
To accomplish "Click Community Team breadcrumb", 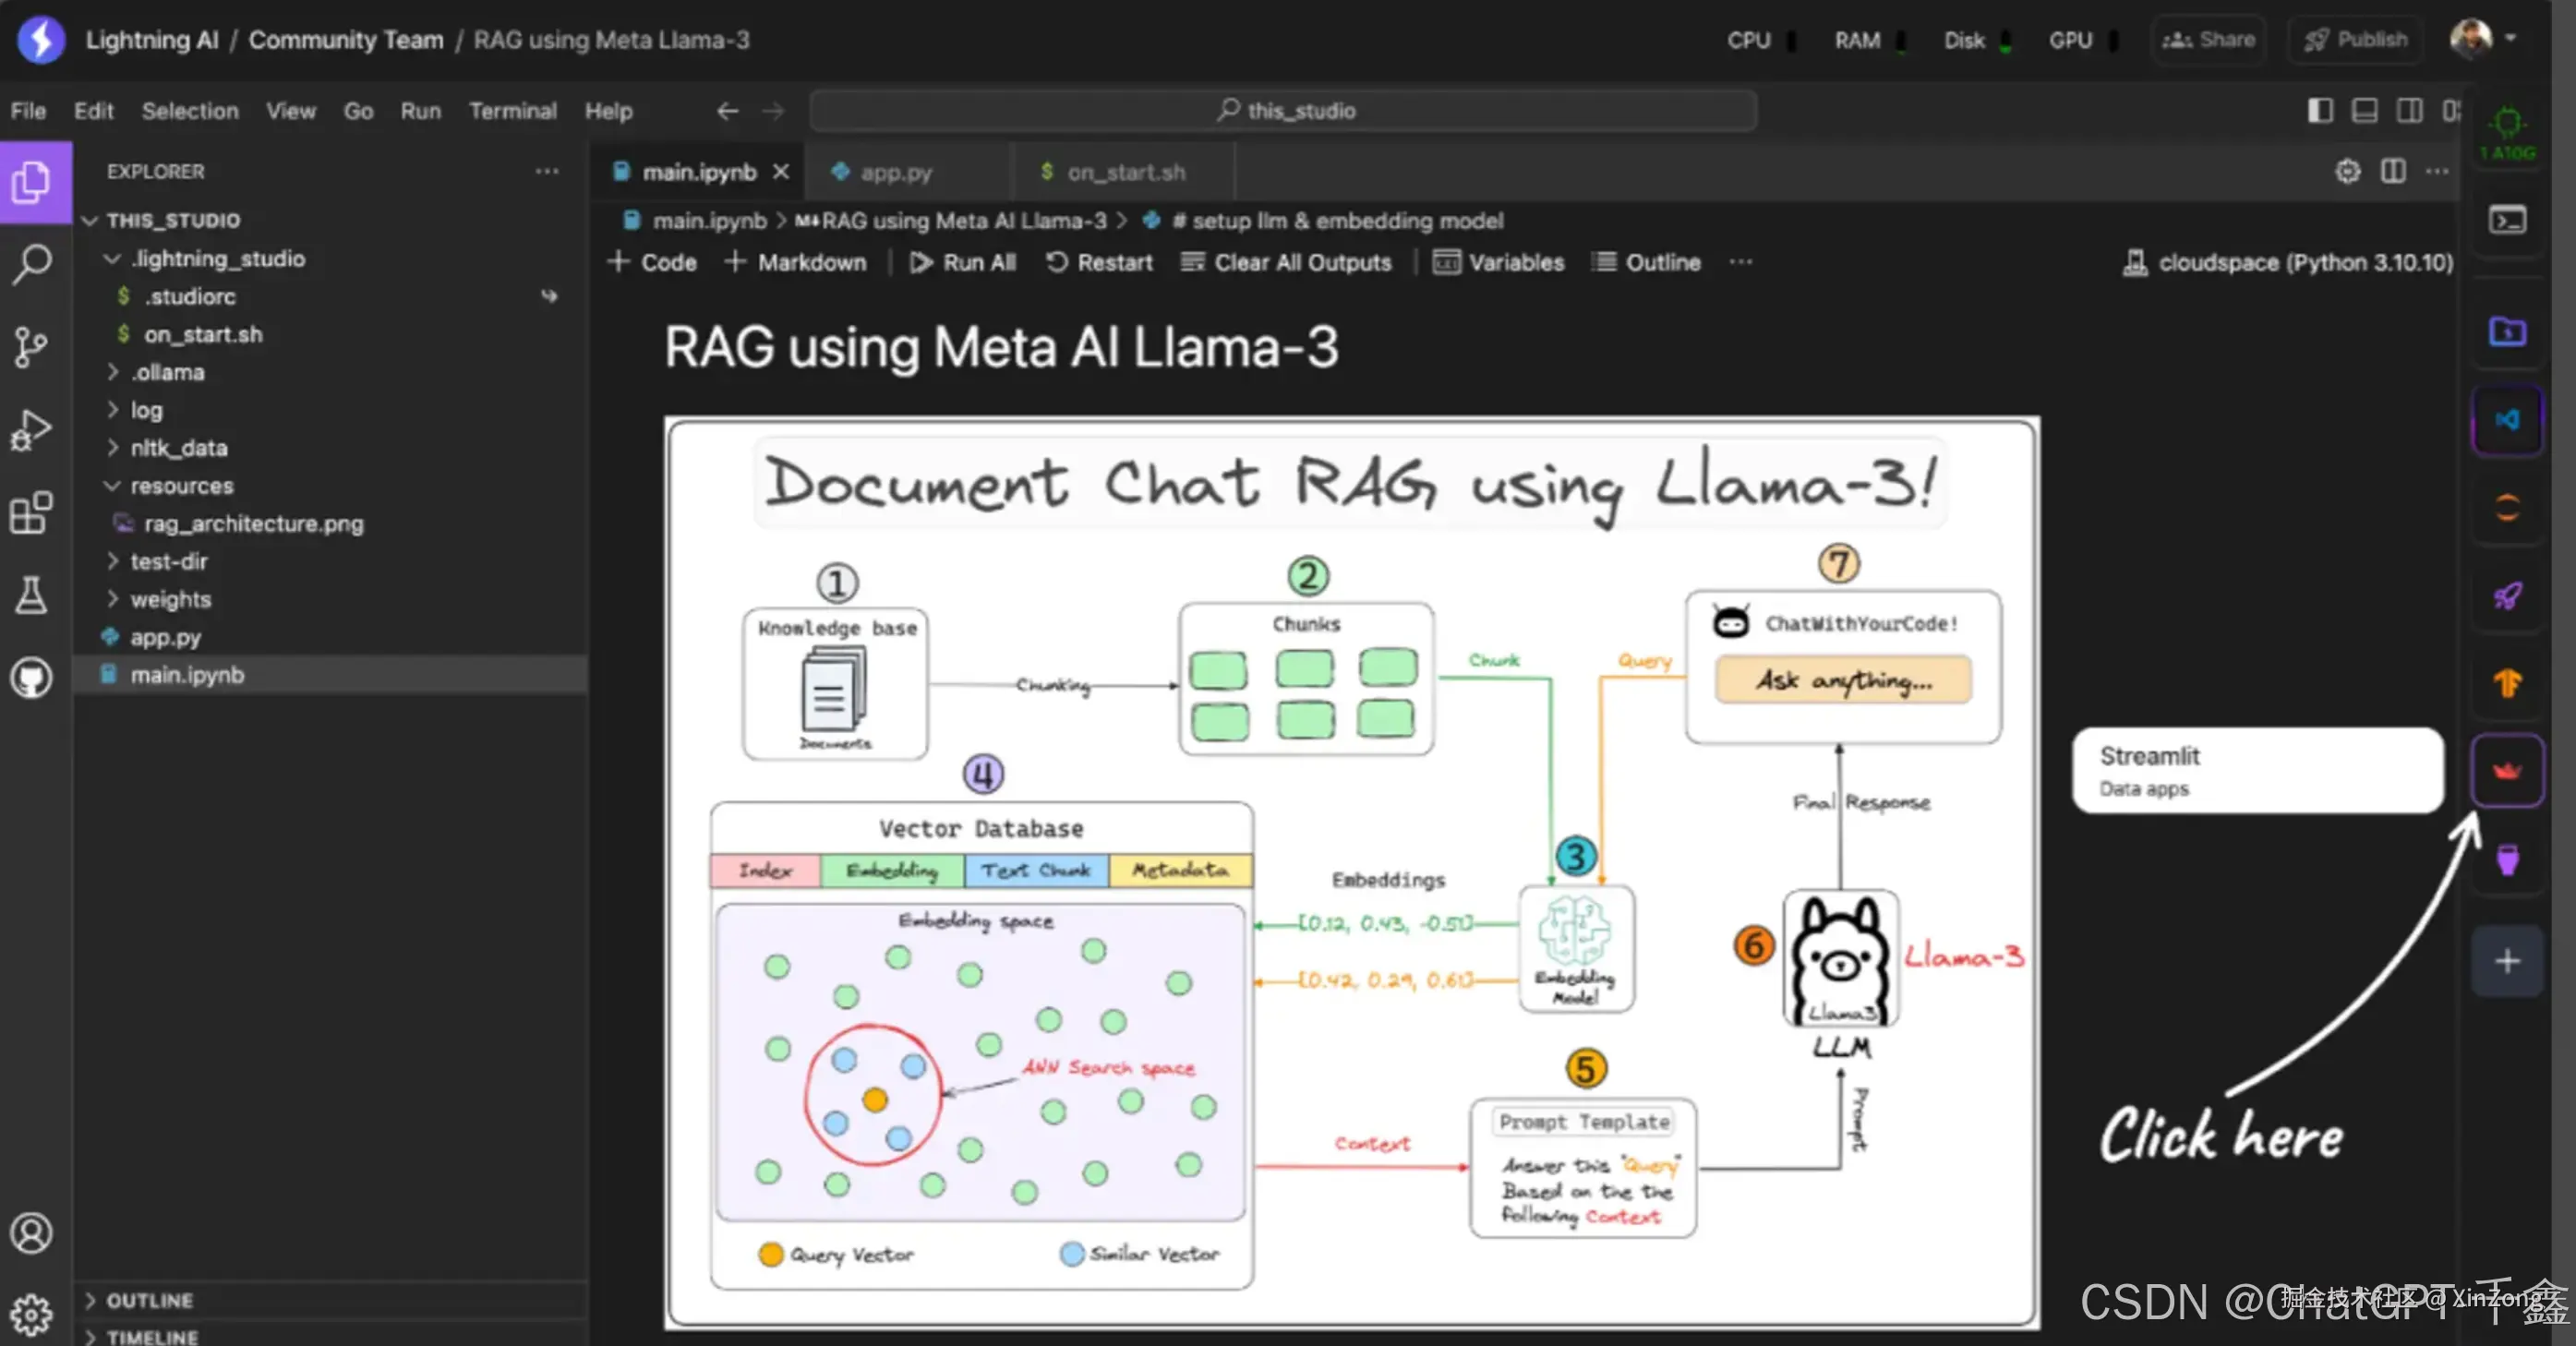I will 346,40.
